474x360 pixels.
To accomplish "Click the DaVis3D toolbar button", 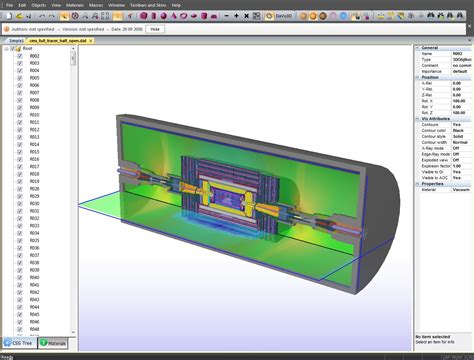I will (279, 16).
